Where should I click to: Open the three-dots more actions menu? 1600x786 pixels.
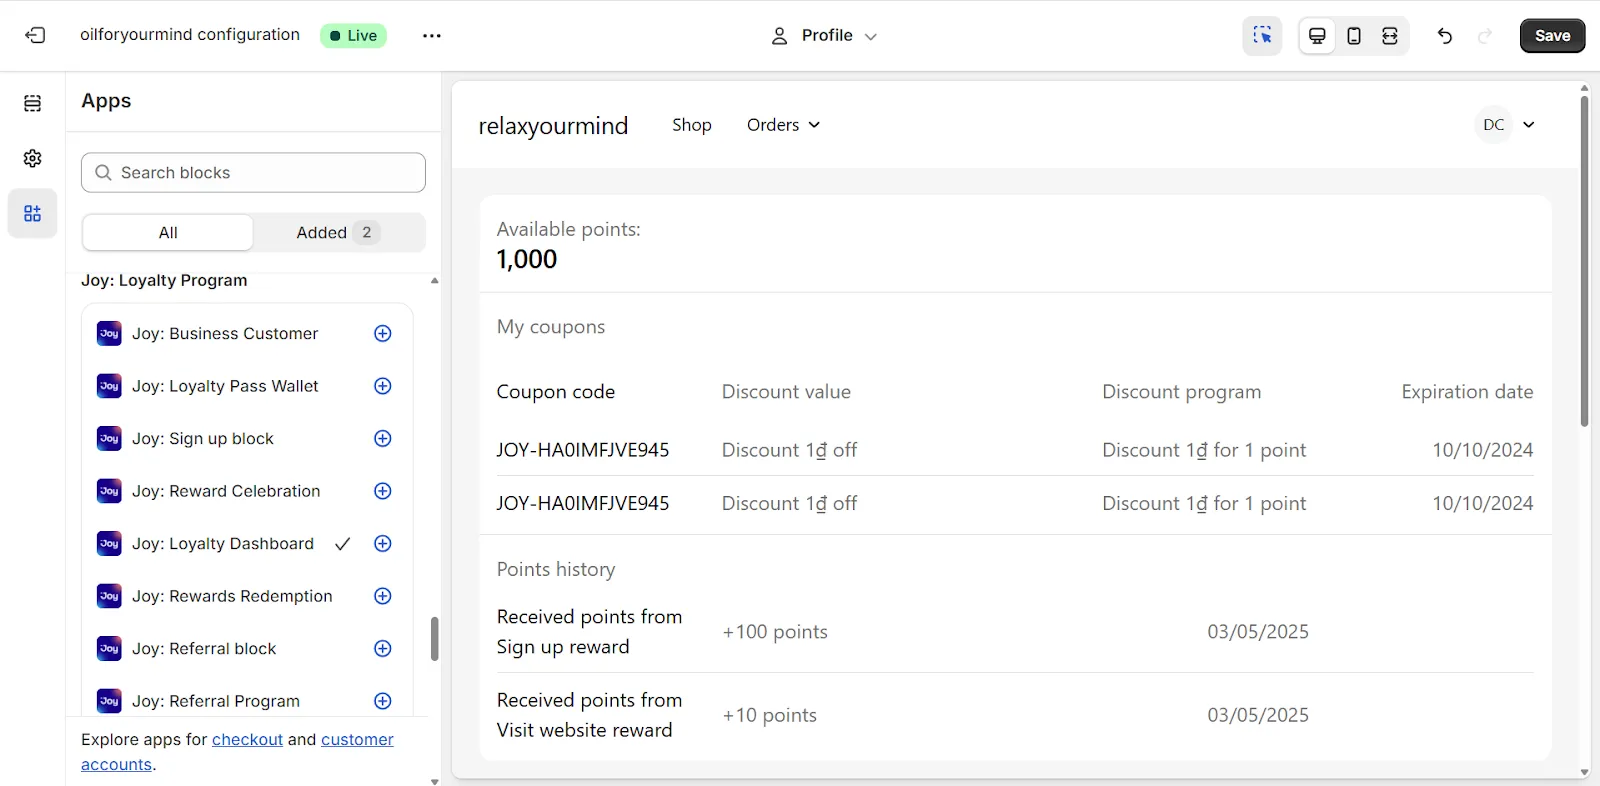click(x=431, y=35)
